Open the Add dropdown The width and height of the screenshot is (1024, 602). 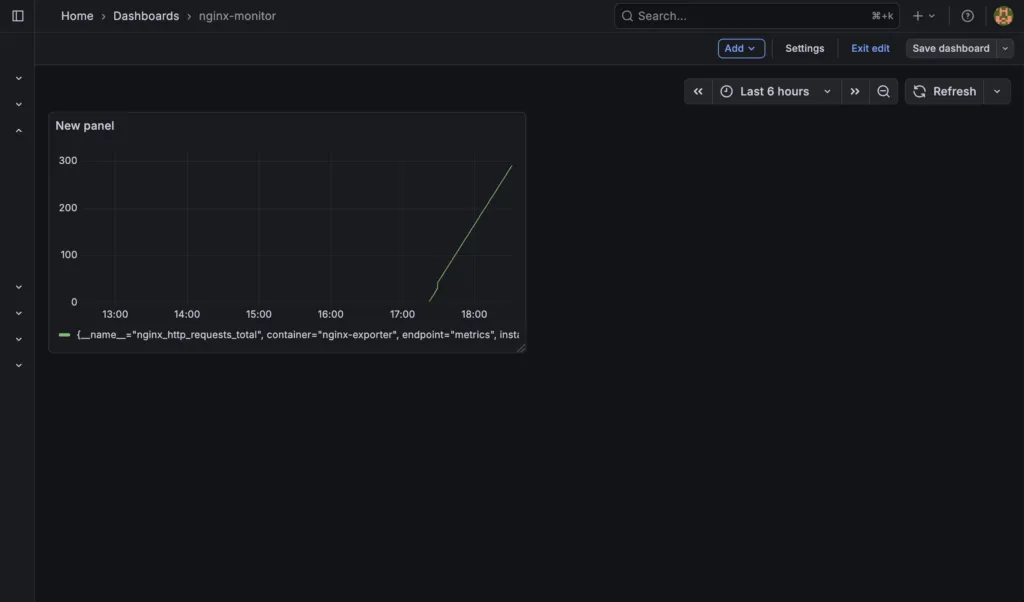741,48
